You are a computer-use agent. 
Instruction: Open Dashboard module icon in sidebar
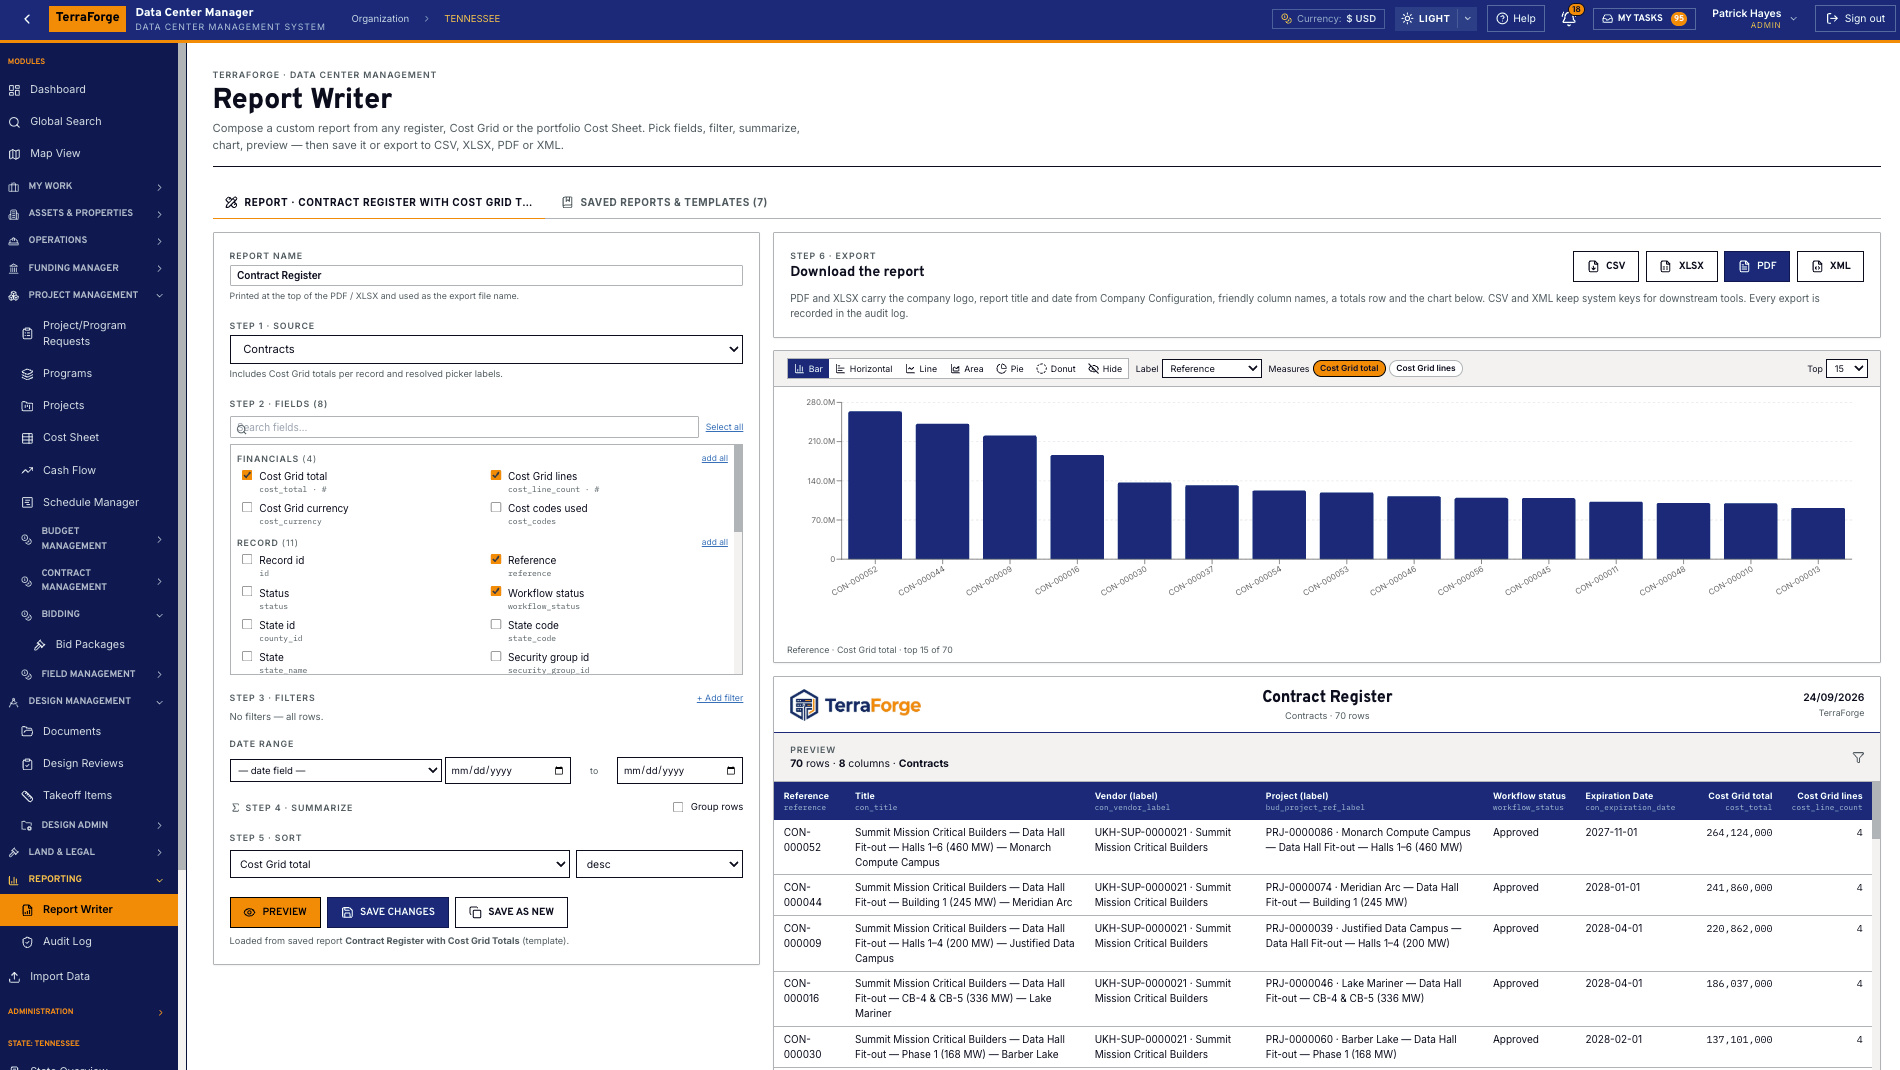[x=14, y=90]
